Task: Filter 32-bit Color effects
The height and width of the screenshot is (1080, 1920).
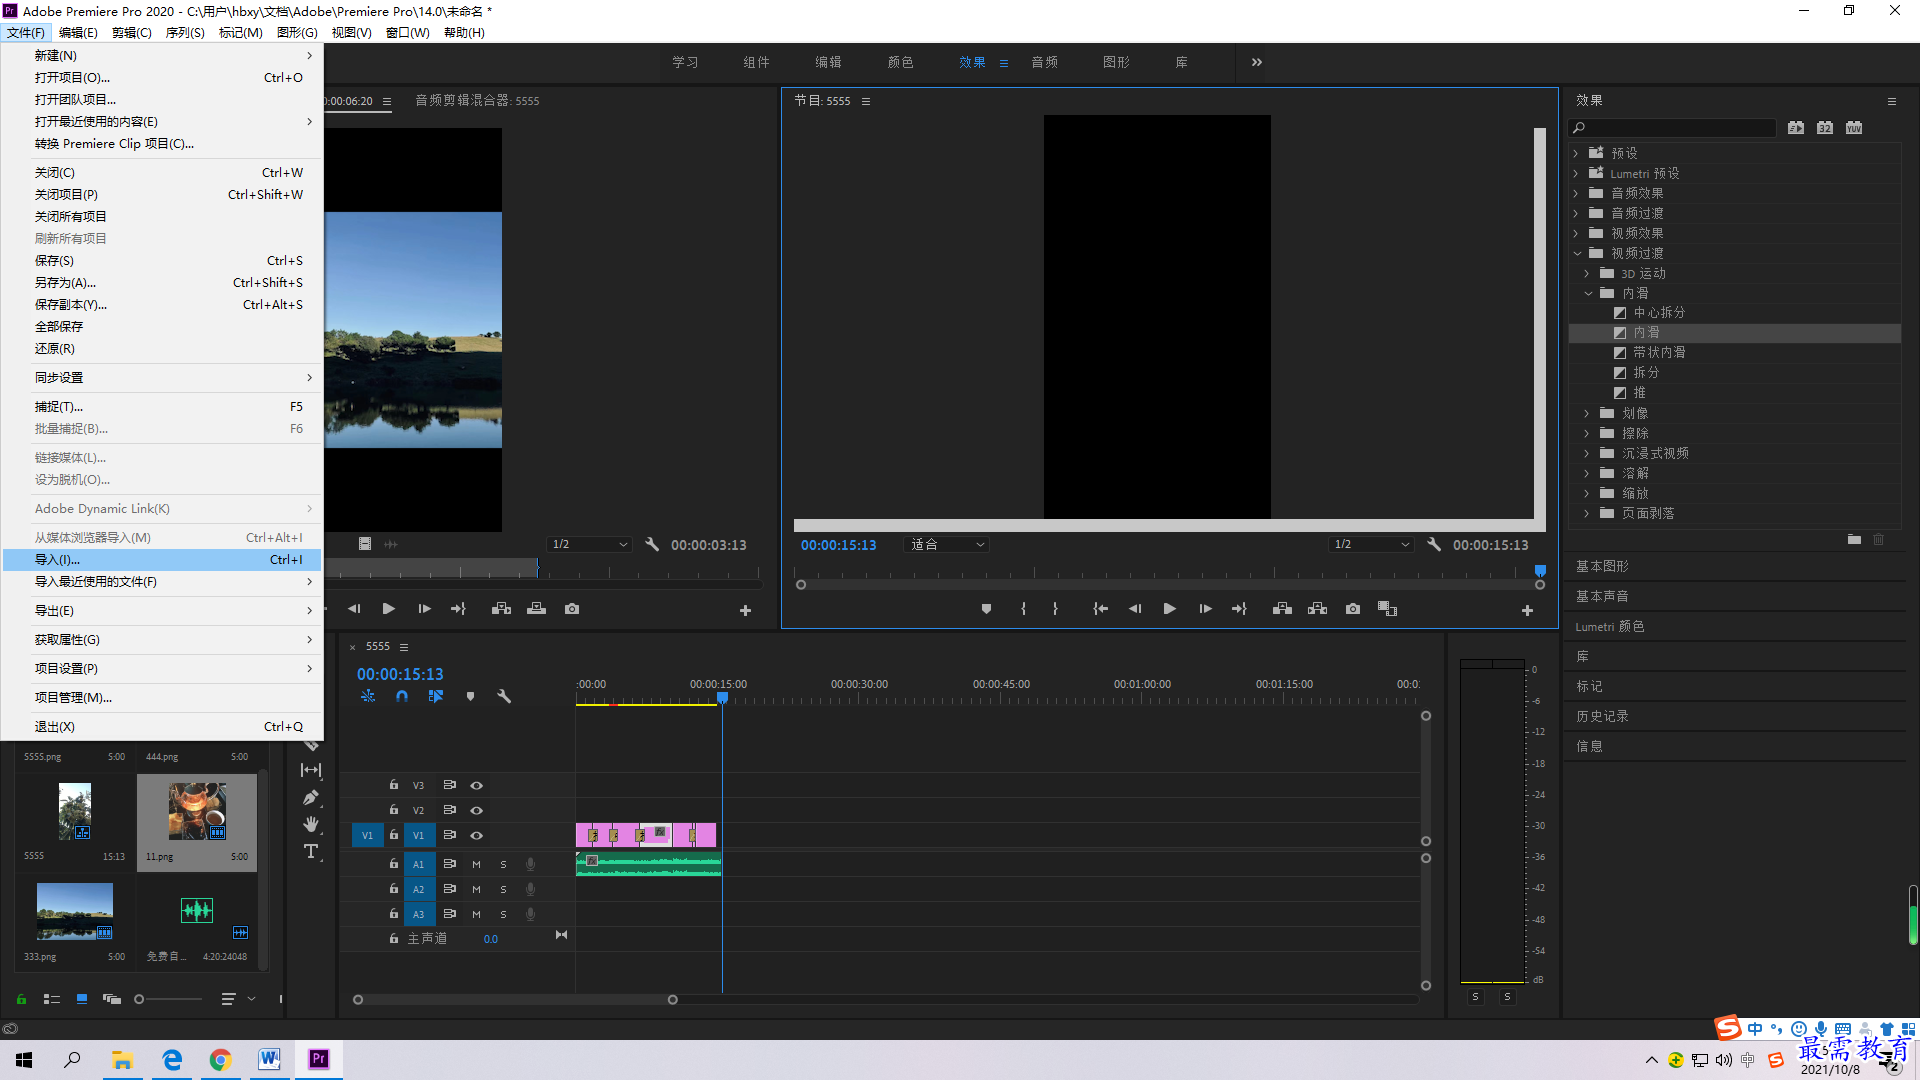Action: [x=1825, y=128]
